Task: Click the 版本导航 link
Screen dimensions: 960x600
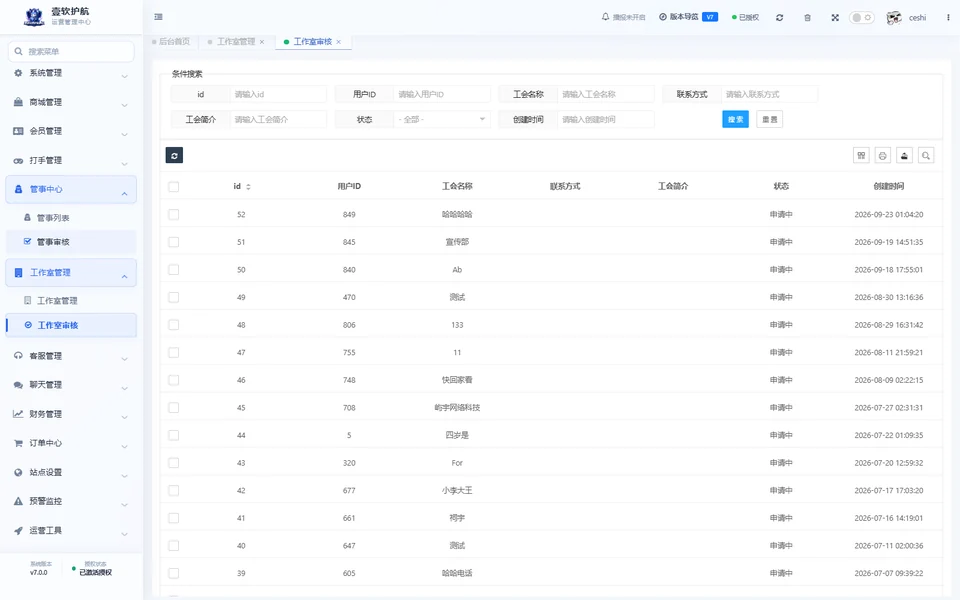Action: tap(684, 17)
